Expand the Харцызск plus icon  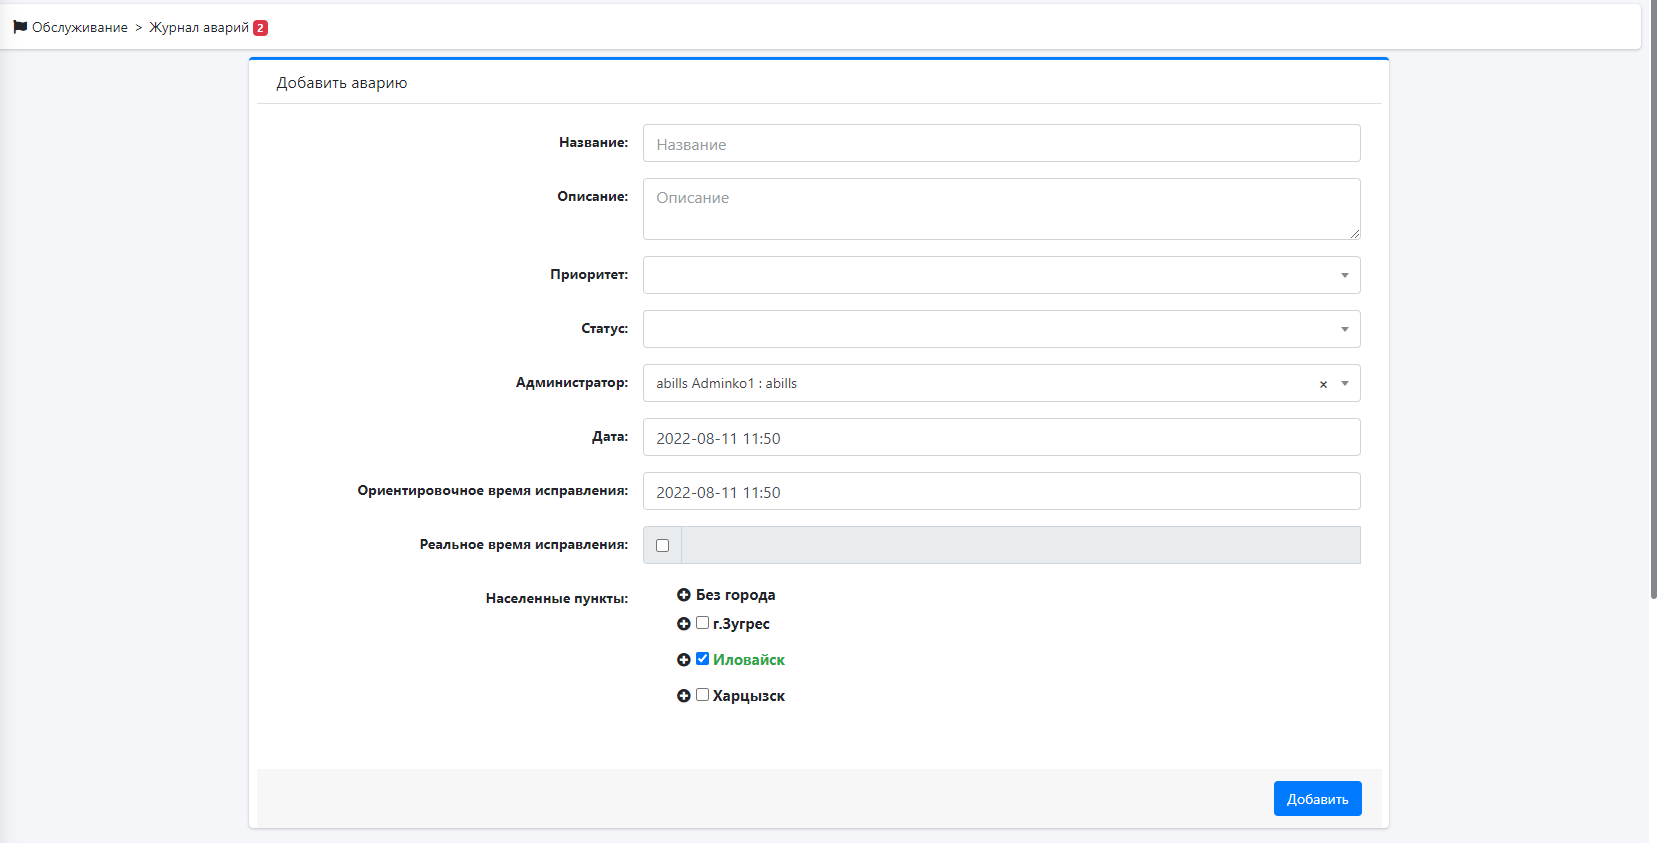(684, 696)
